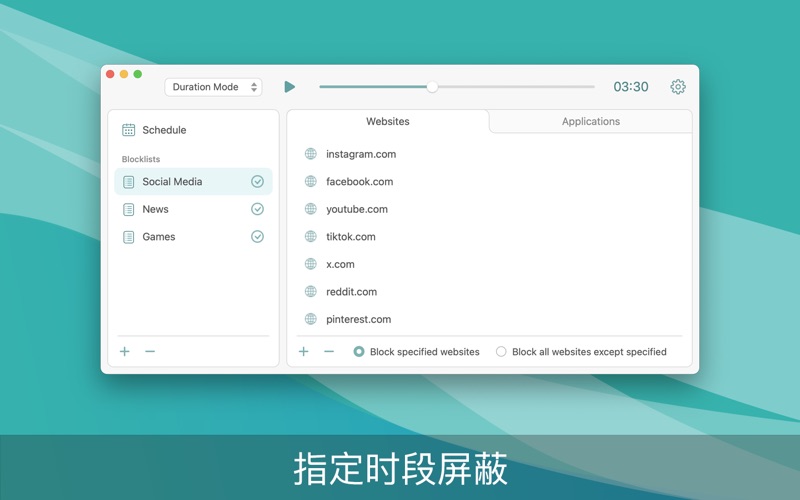Viewport: 800px width, 500px height.
Task: Choose Block specified websites option
Action: click(416, 352)
